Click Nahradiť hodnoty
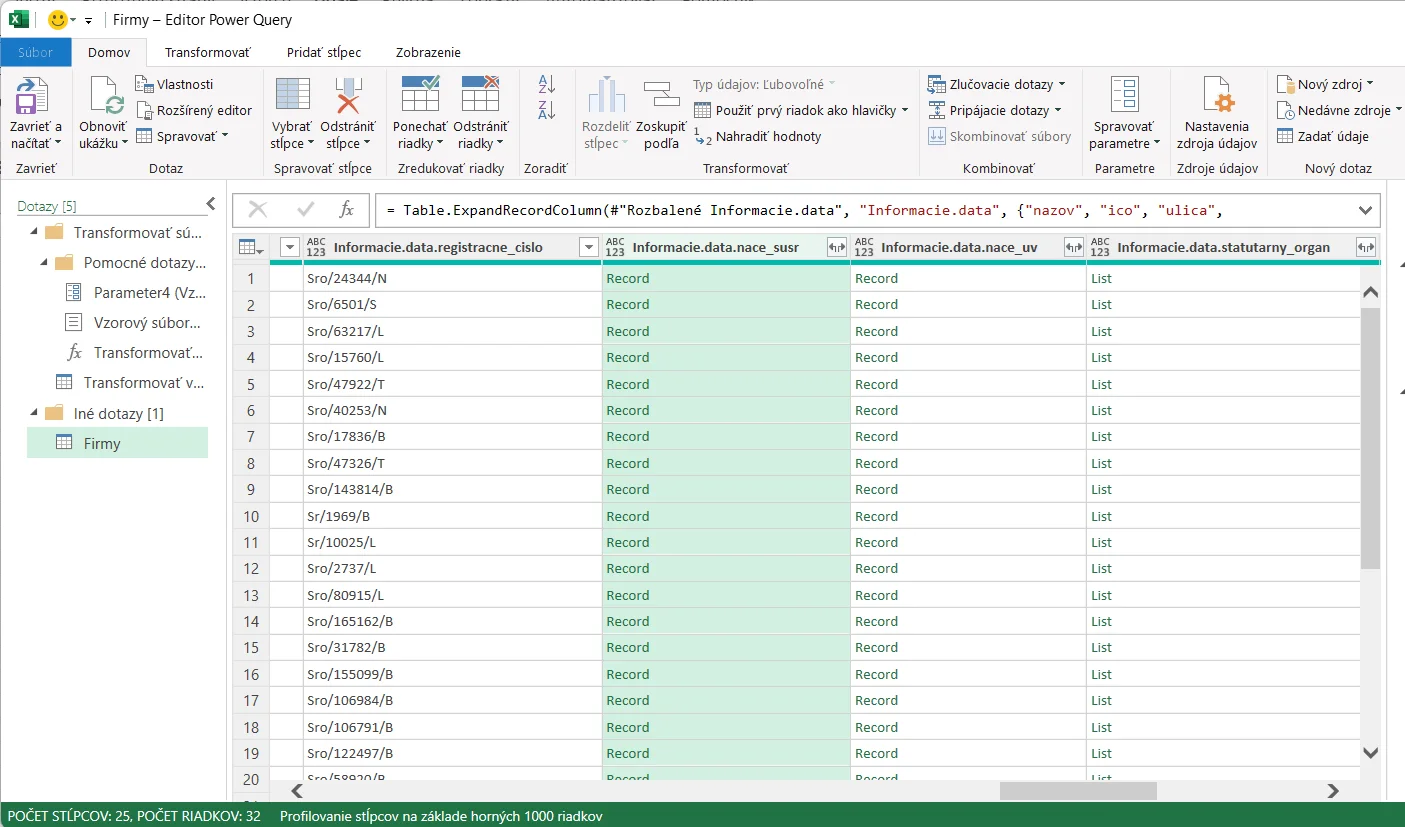 pyautogui.click(x=757, y=136)
